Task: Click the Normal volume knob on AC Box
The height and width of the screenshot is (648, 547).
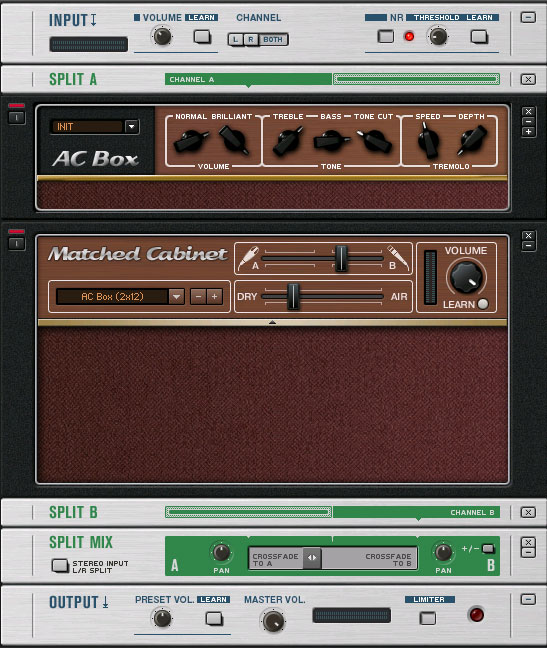Action: 192,141
